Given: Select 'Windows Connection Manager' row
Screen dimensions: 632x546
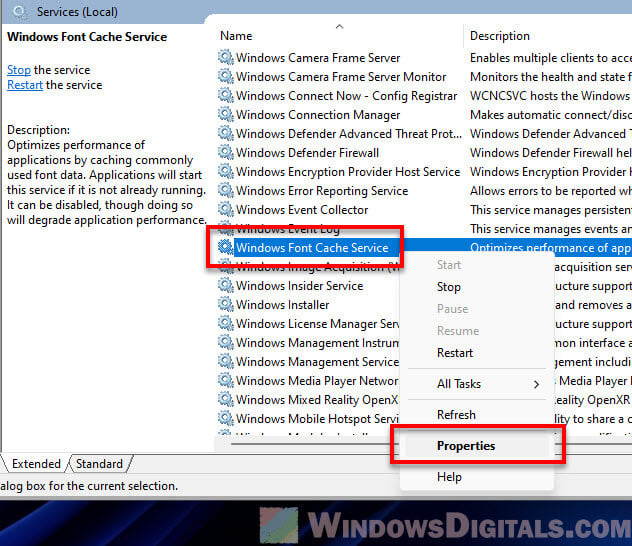Looking at the screenshot, I should 318,114.
